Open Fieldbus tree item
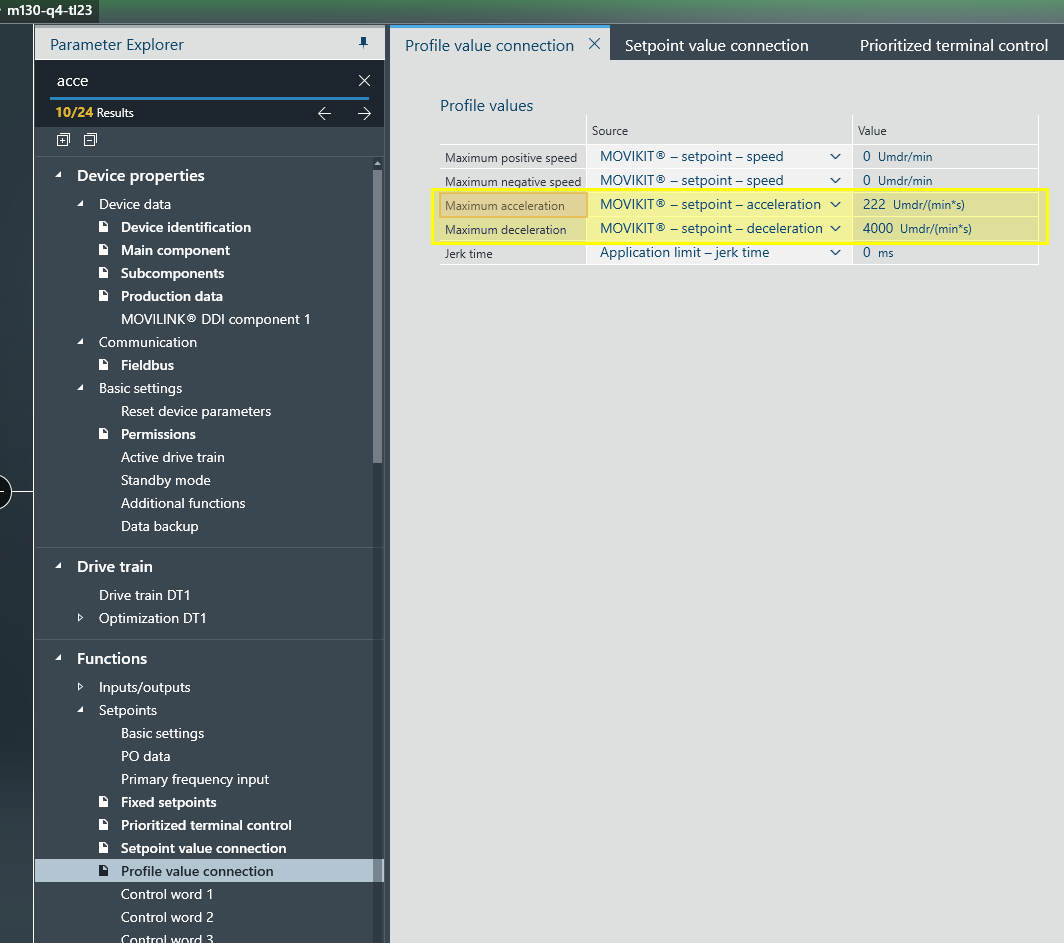1064x943 pixels. 147,365
